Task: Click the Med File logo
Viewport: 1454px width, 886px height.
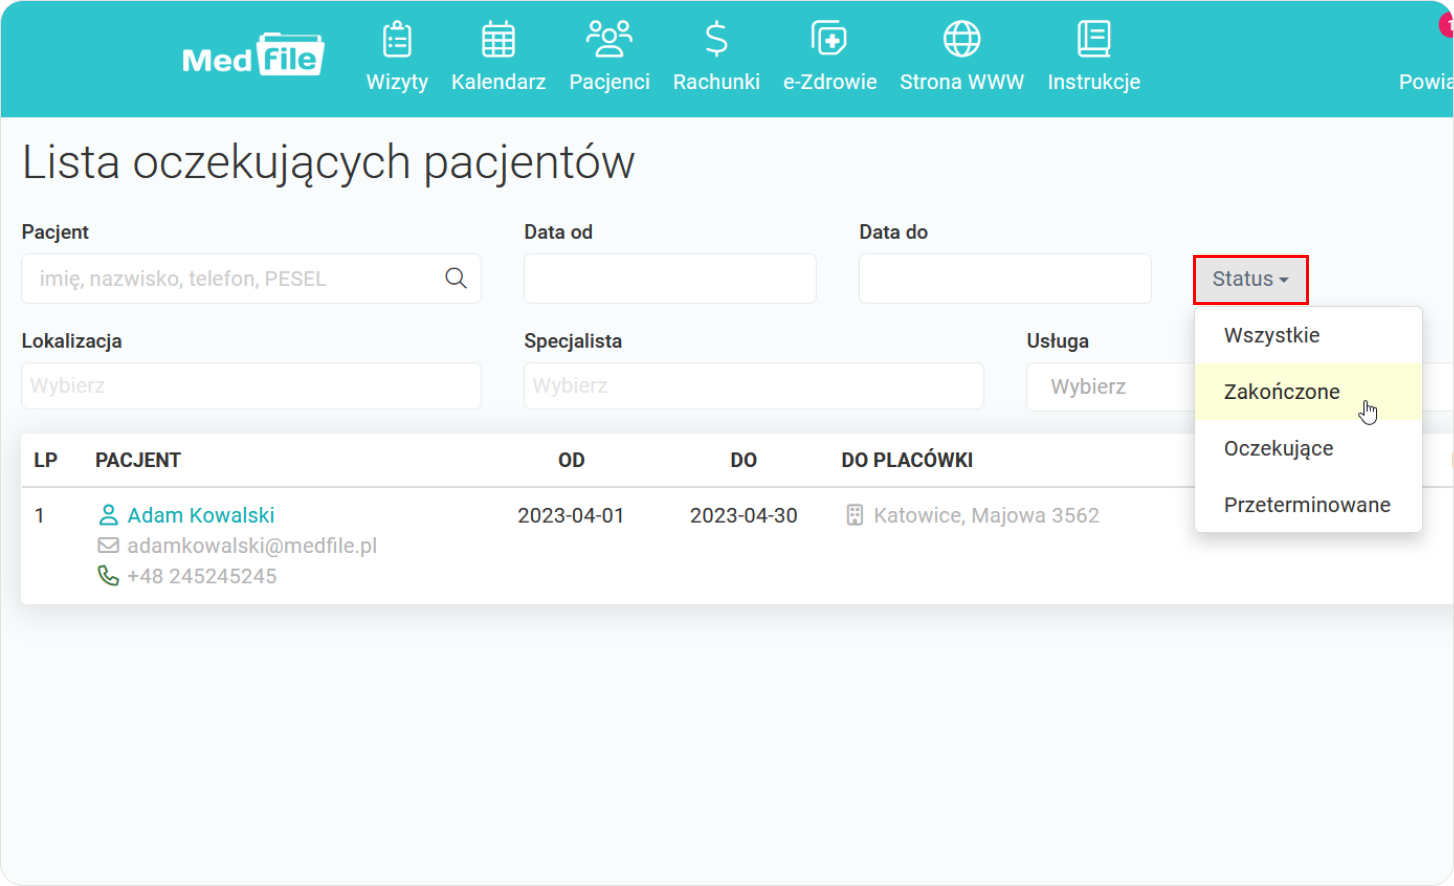Action: 252,56
